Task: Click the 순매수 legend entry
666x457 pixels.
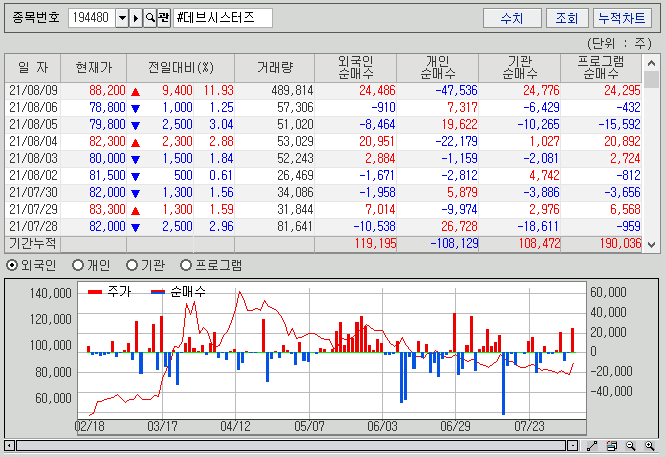Action: 178,292
